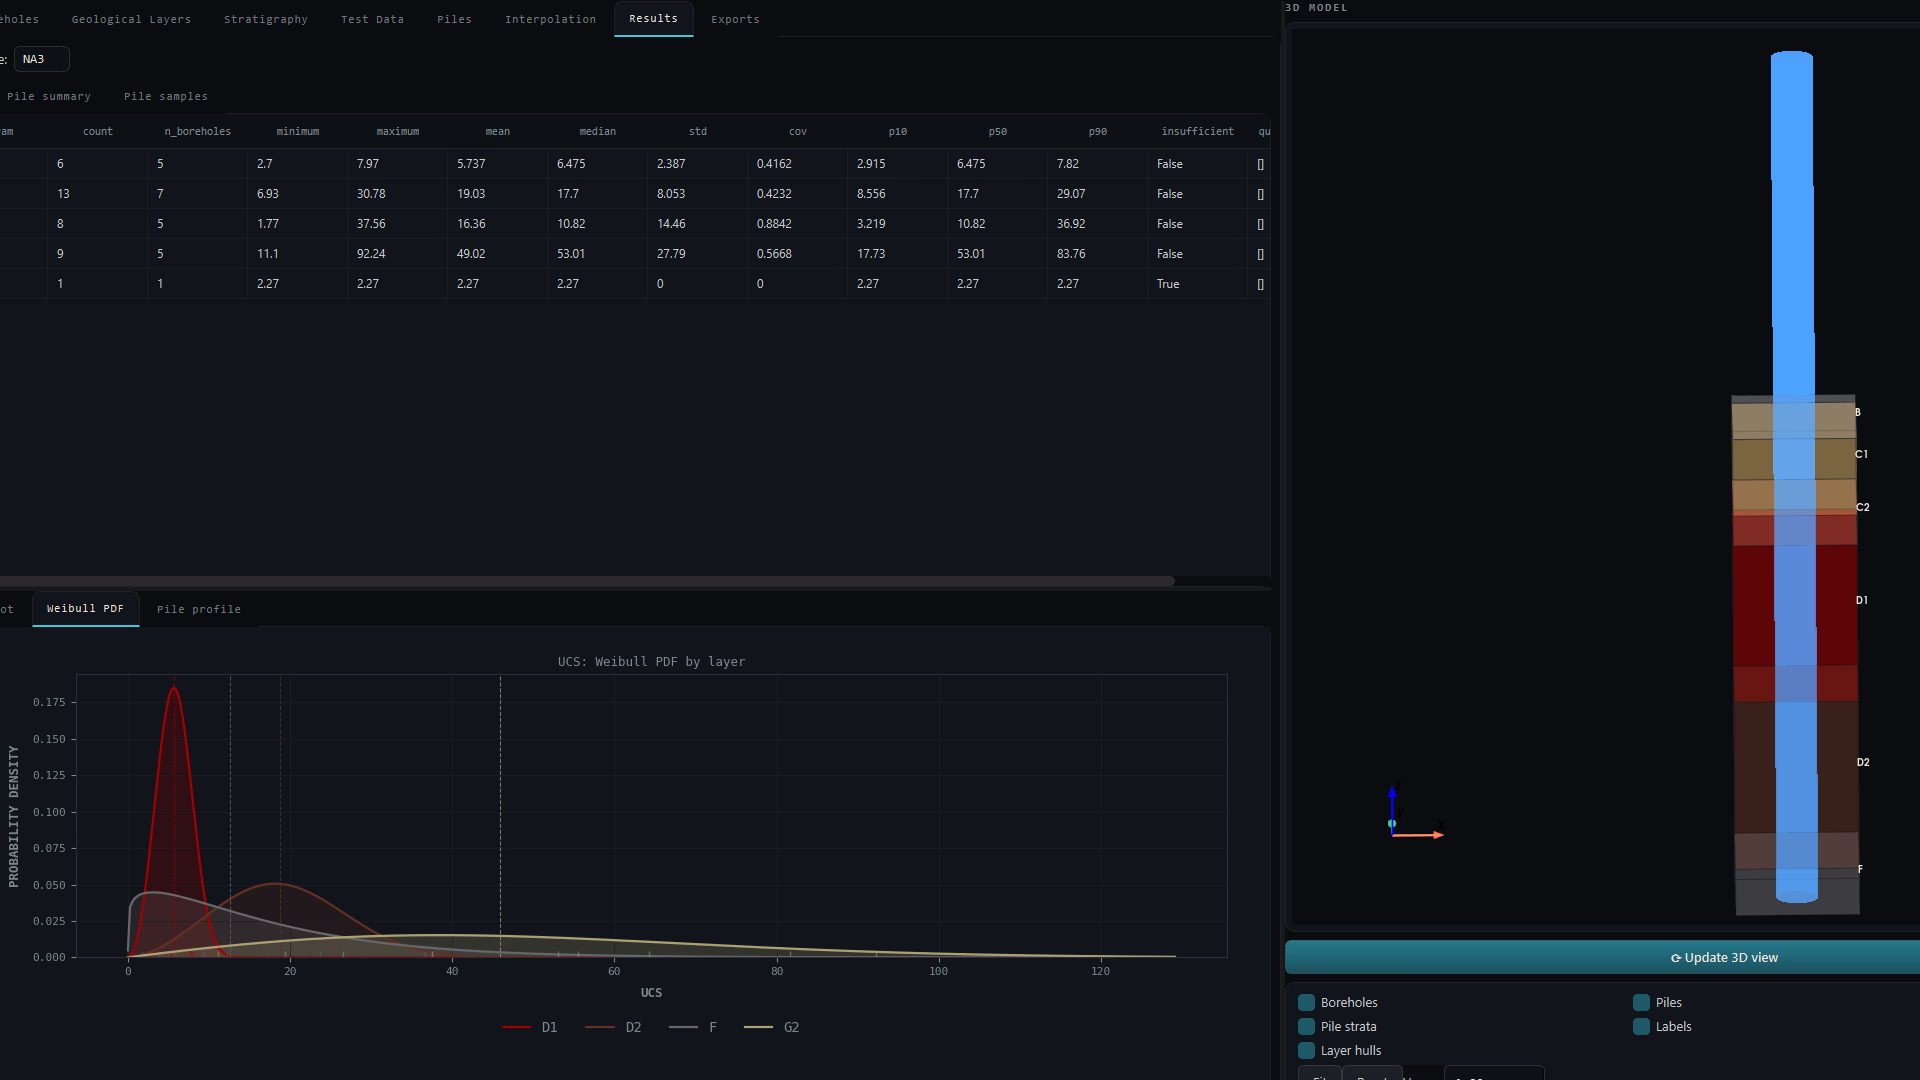Select median value 17.7 cell
Image resolution: width=1920 pixels, height=1080 pixels.
point(598,194)
